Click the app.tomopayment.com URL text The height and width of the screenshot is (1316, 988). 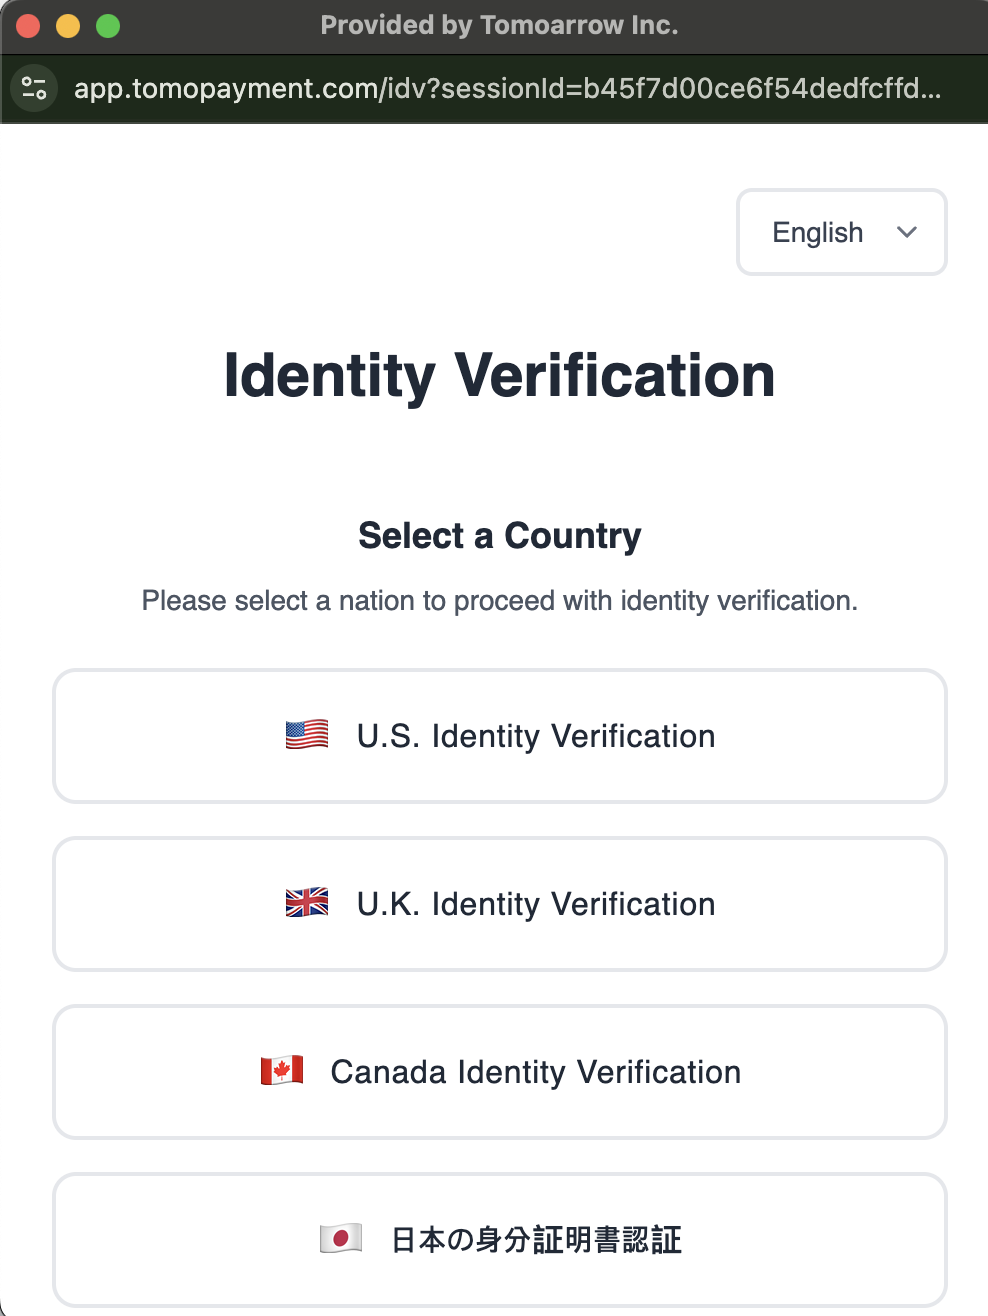(506, 88)
